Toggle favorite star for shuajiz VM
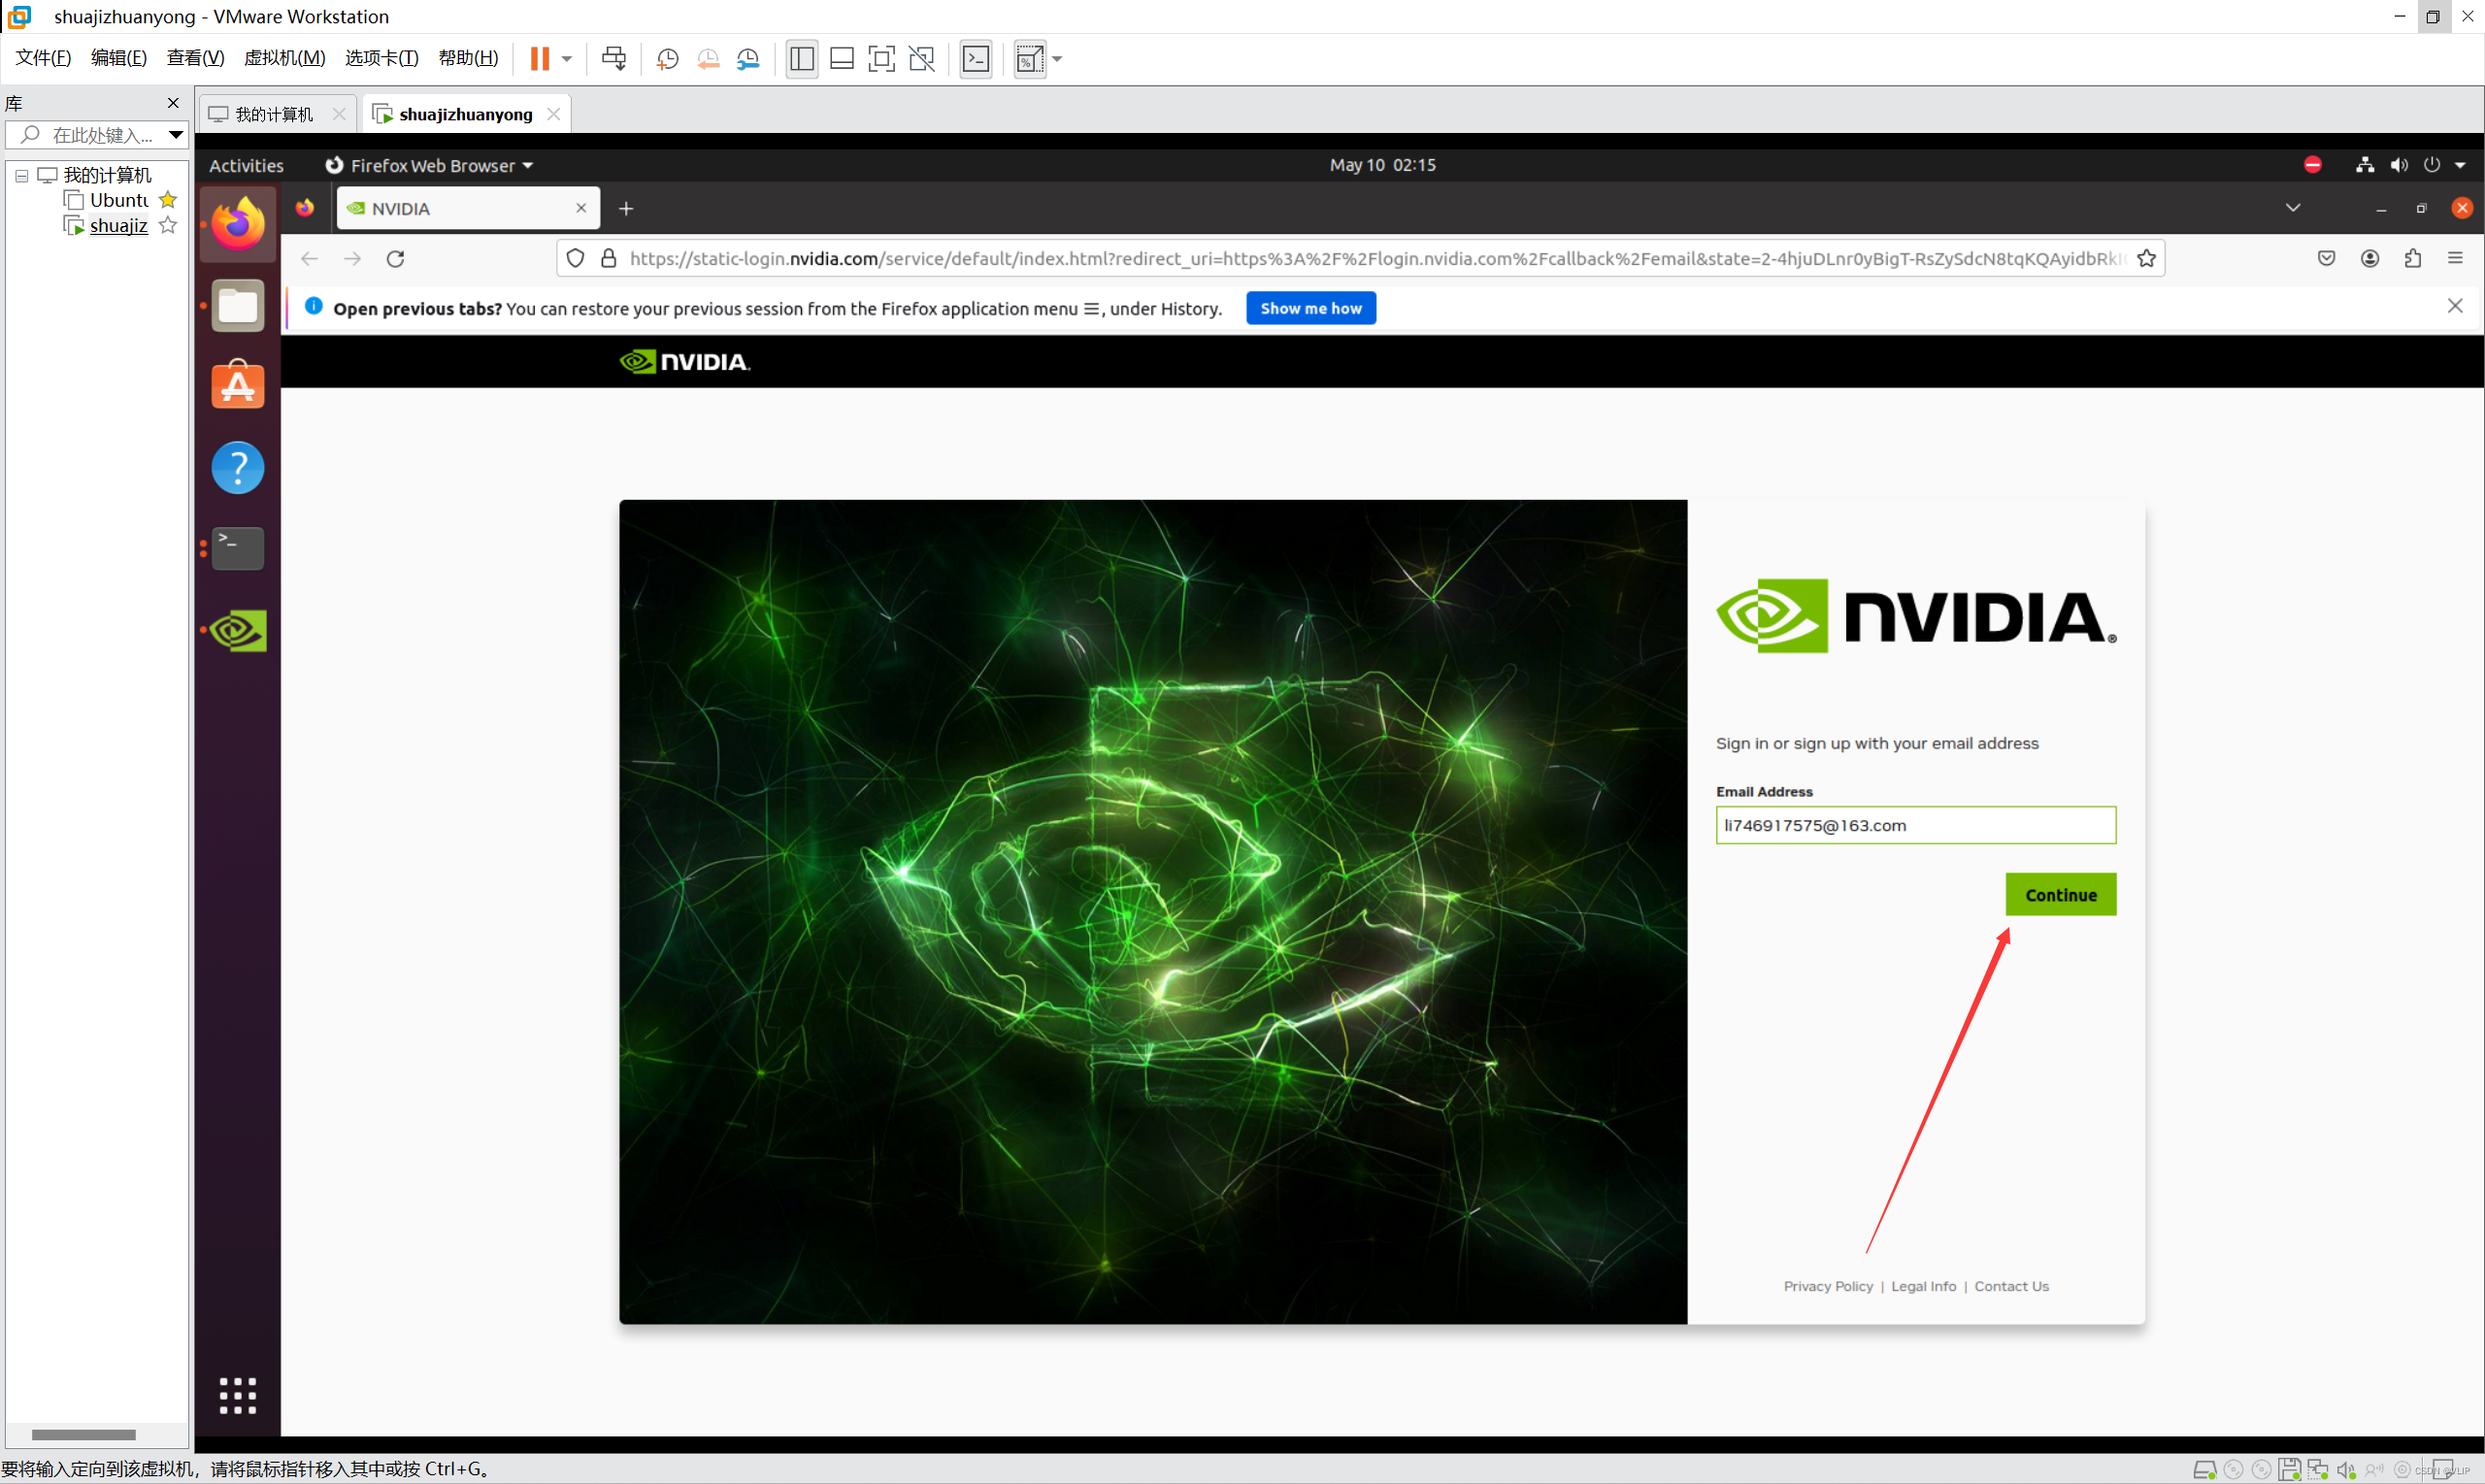 coord(168,226)
